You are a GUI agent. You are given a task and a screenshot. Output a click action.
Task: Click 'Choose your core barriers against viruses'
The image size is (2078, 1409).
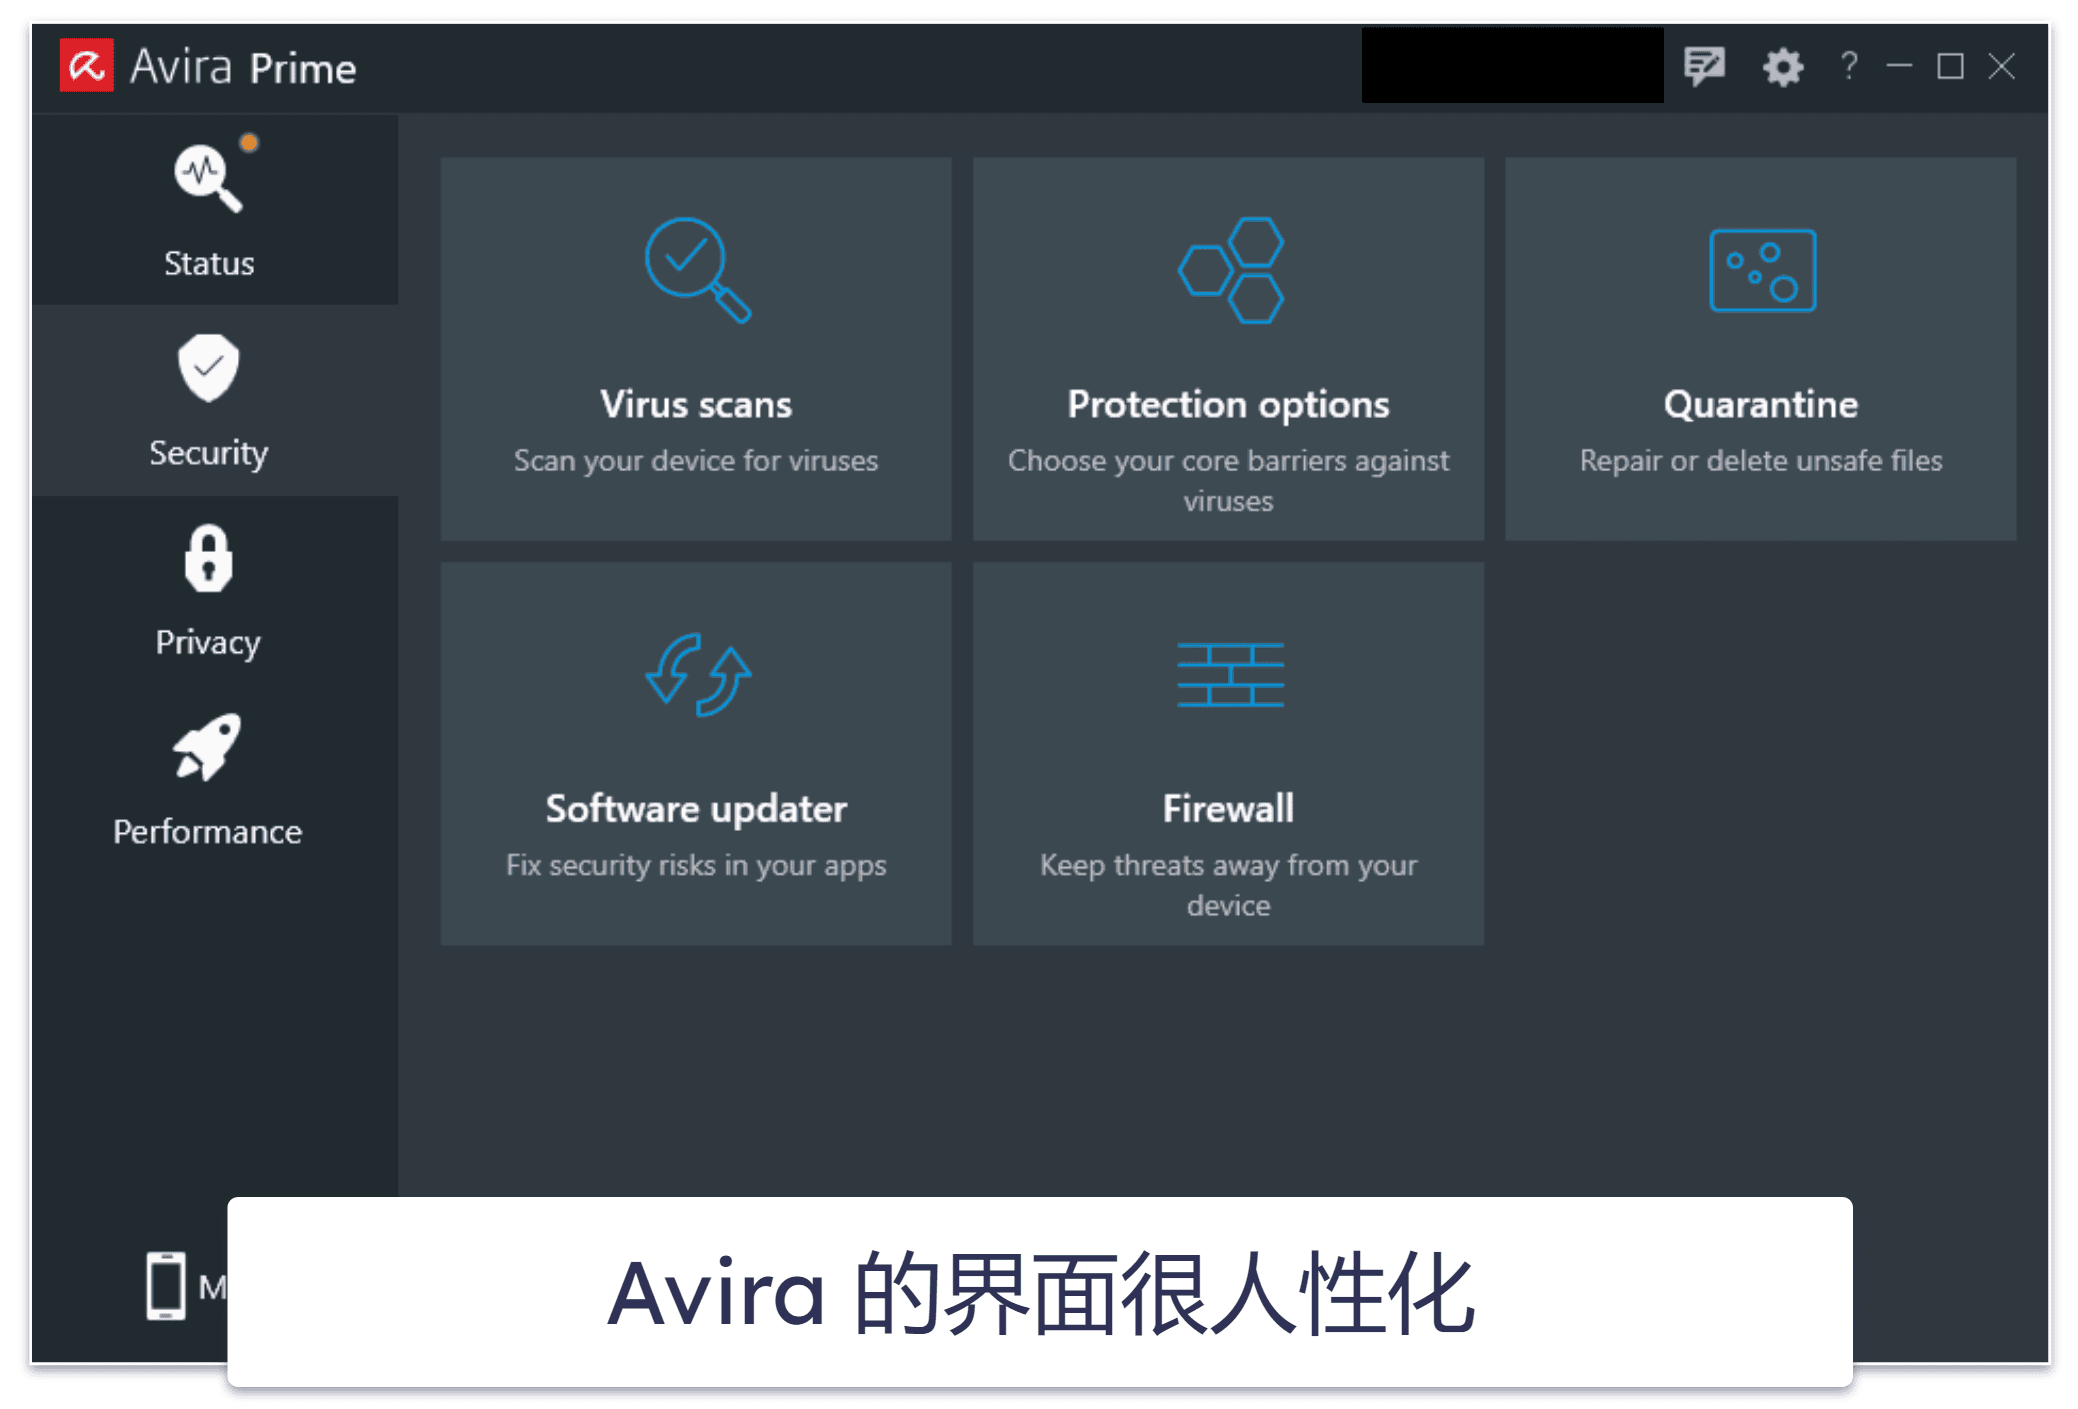coord(1228,480)
